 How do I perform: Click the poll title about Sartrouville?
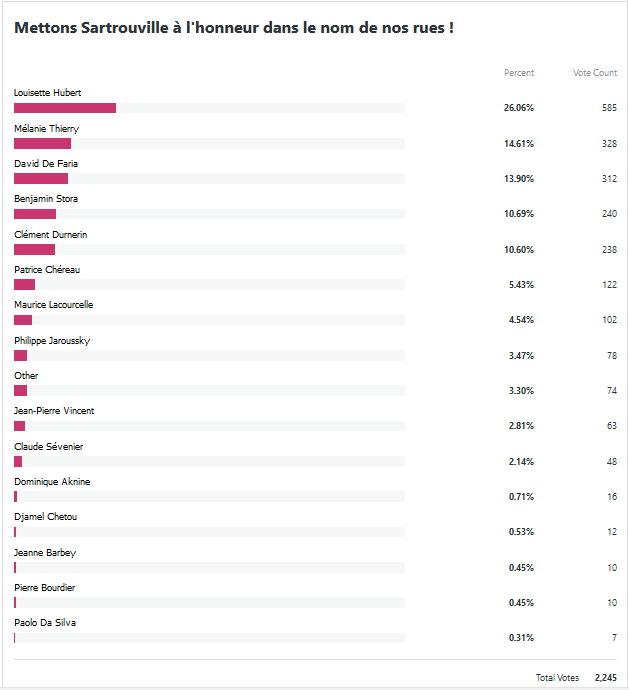(x=234, y=28)
